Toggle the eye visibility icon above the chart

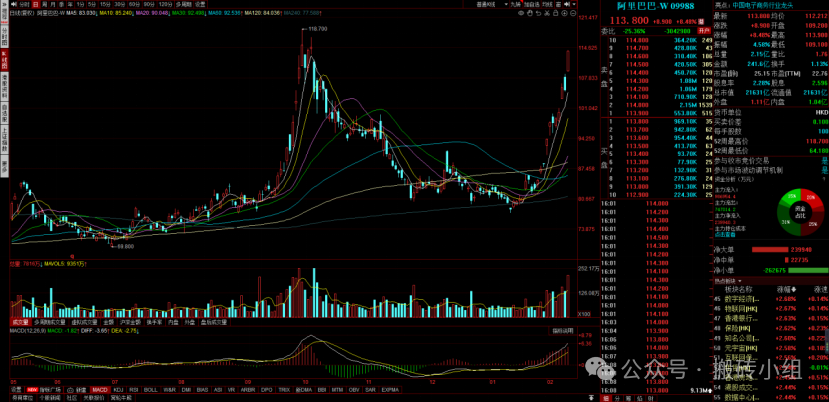click(x=521, y=13)
